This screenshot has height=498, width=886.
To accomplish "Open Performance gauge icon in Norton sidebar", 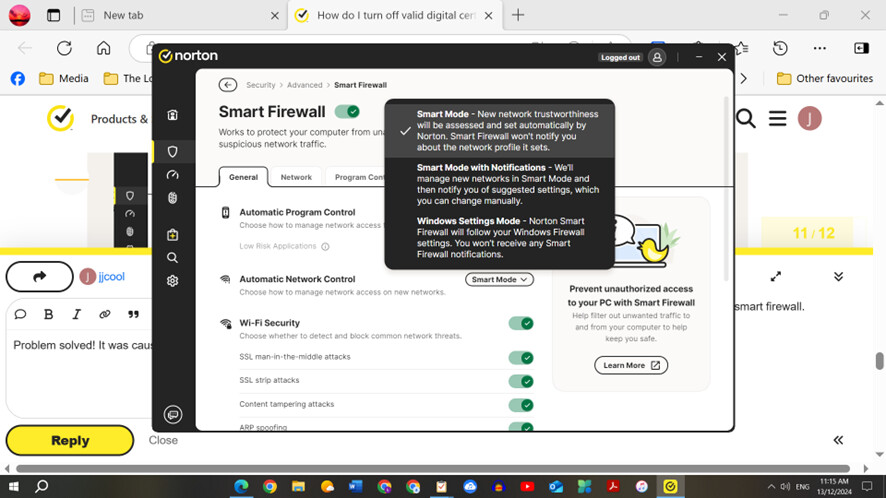I will click(173, 175).
